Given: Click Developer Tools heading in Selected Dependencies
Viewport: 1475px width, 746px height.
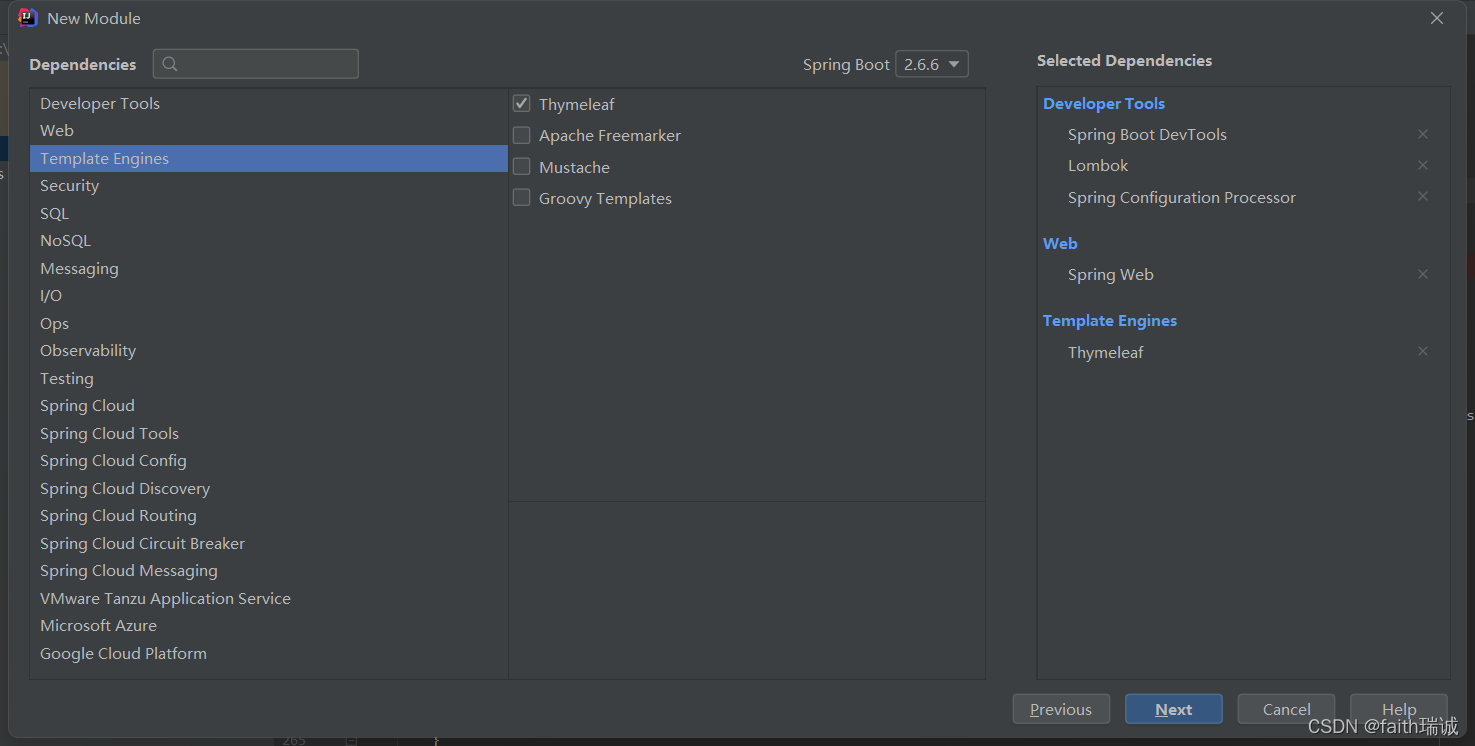Looking at the screenshot, I should 1104,104.
